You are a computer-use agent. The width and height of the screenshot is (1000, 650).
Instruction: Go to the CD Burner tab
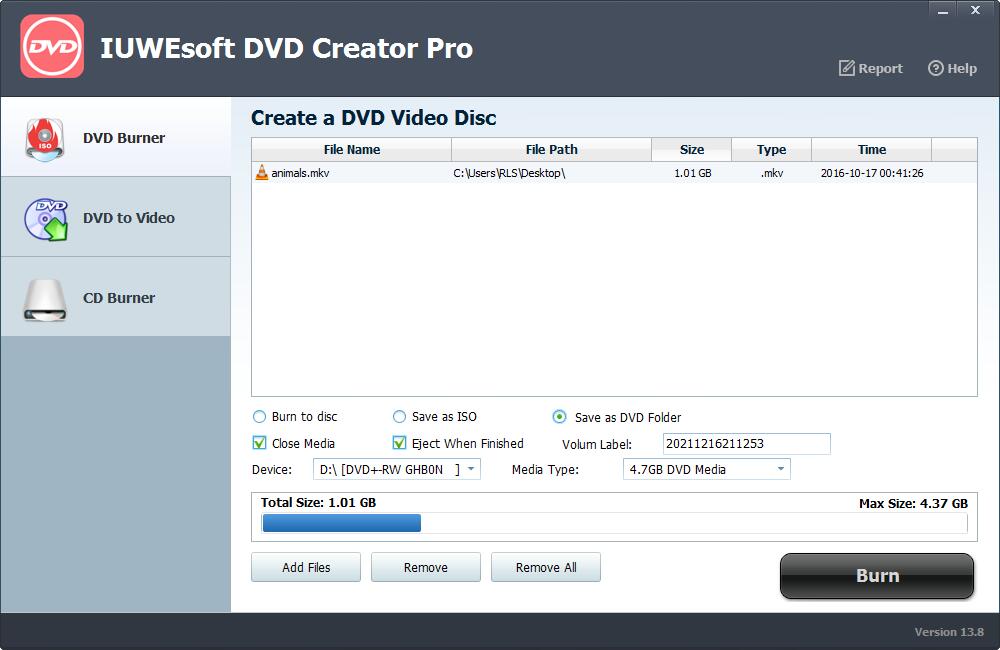pos(115,297)
